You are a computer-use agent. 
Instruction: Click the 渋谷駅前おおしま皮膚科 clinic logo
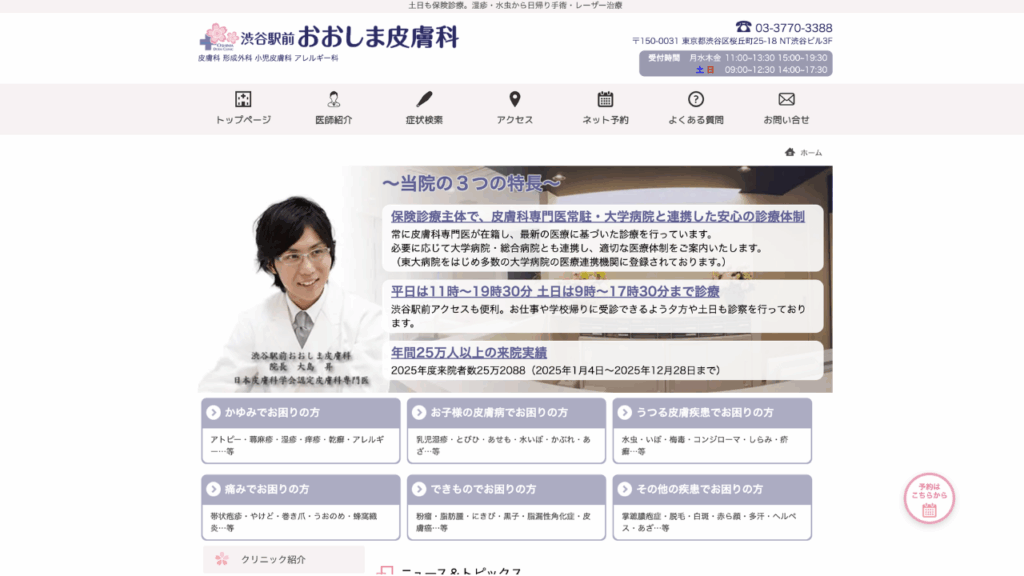pyautogui.click(x=329, y=40)
